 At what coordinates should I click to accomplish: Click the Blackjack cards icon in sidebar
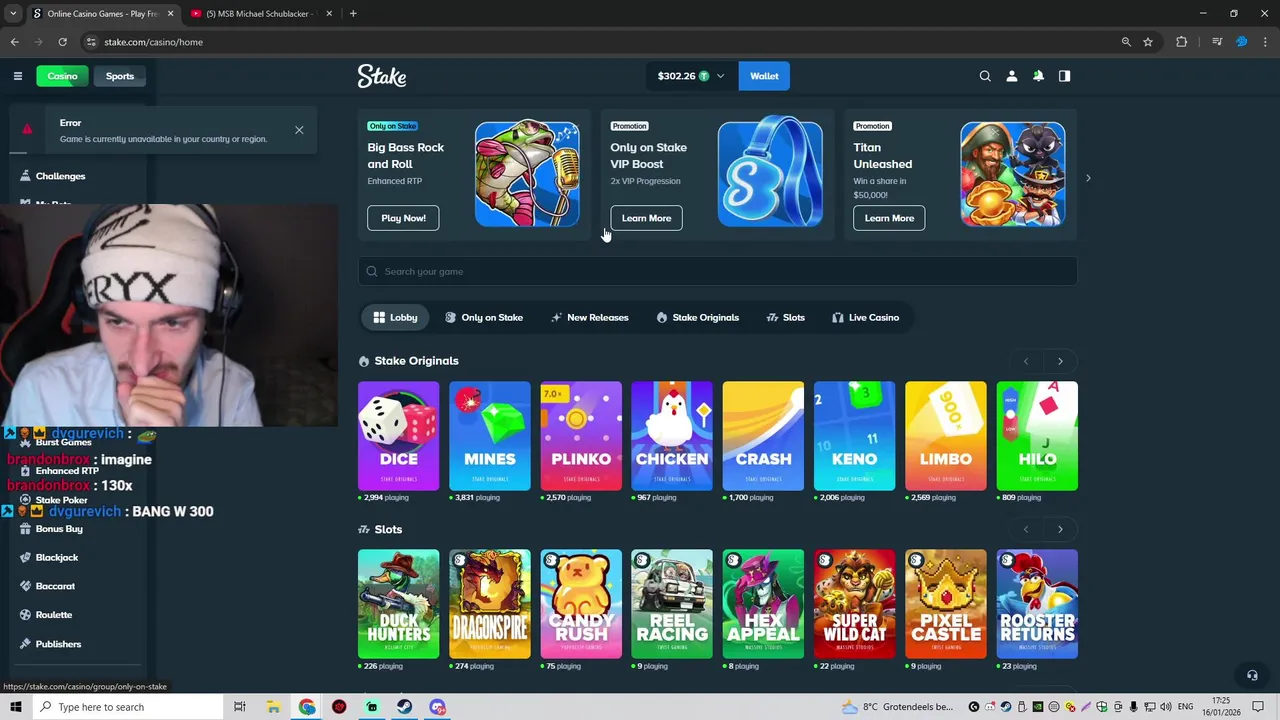(26, 557)
